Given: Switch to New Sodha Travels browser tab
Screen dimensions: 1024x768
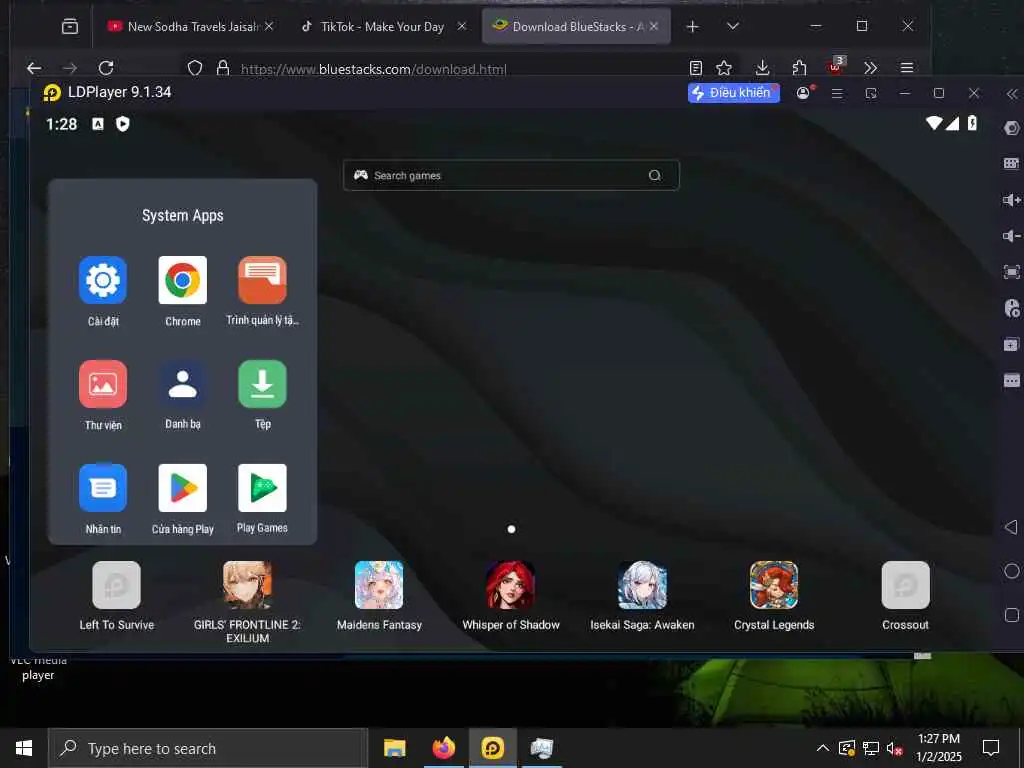Looking at the screenshot, I should (x=191, y=26).
